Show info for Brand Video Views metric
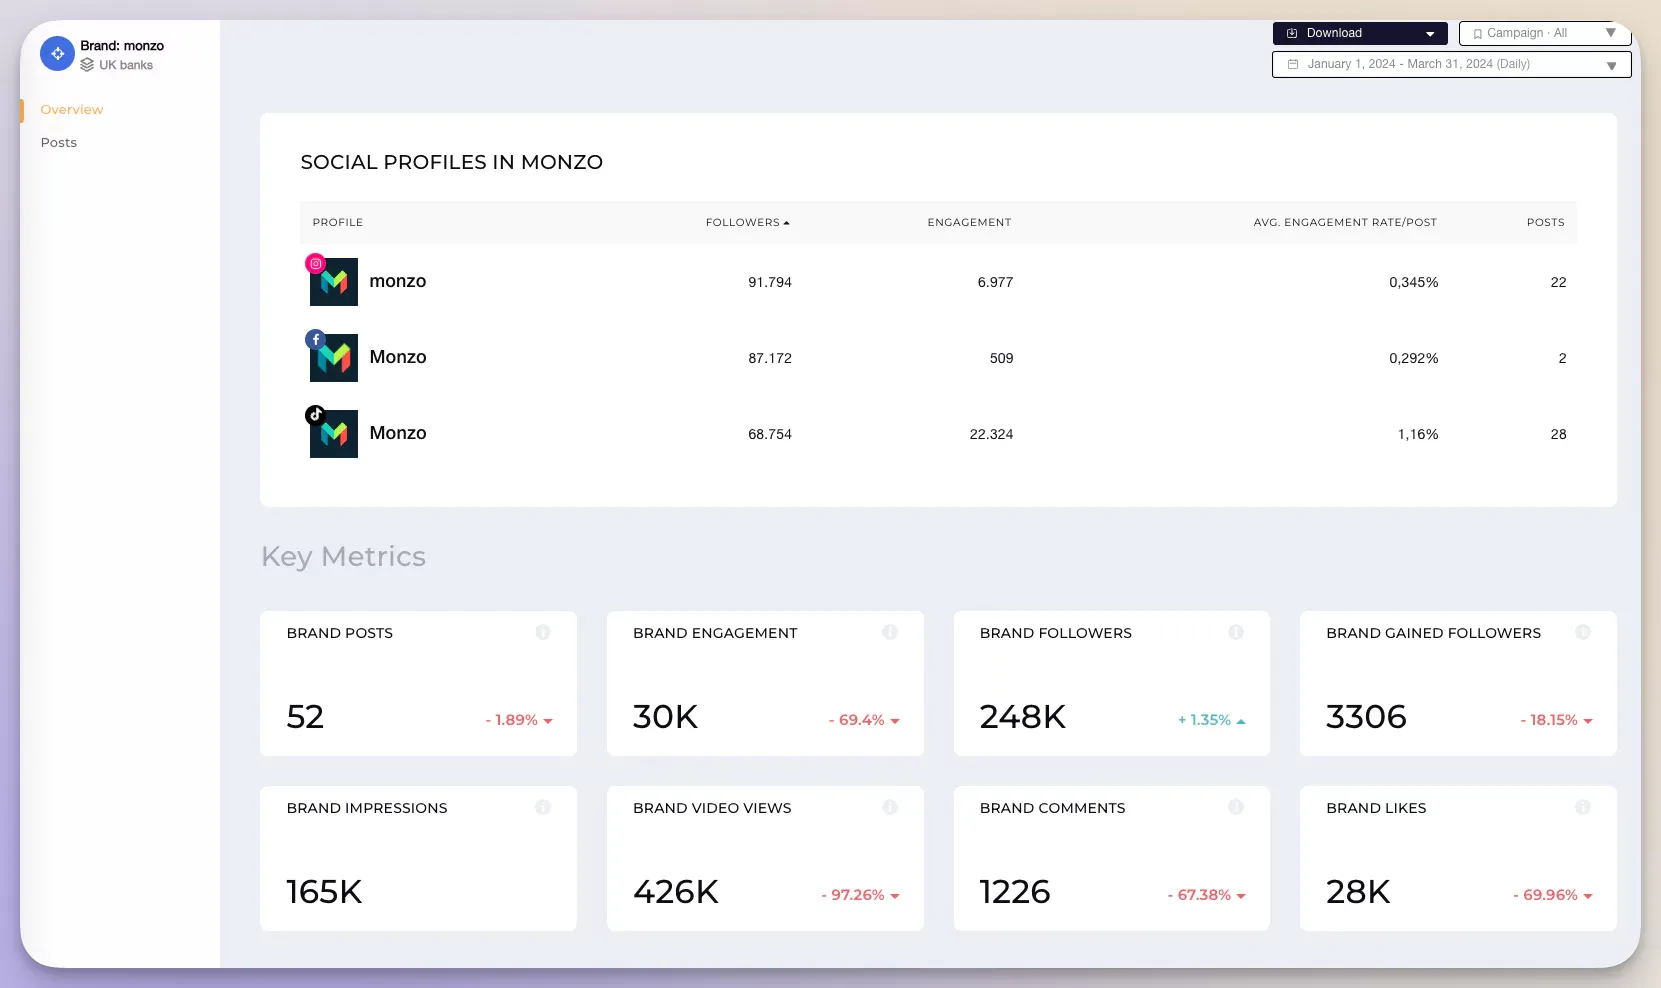Screen dimensions: 1661x988 pyautogui.click(x=890, y=807)
